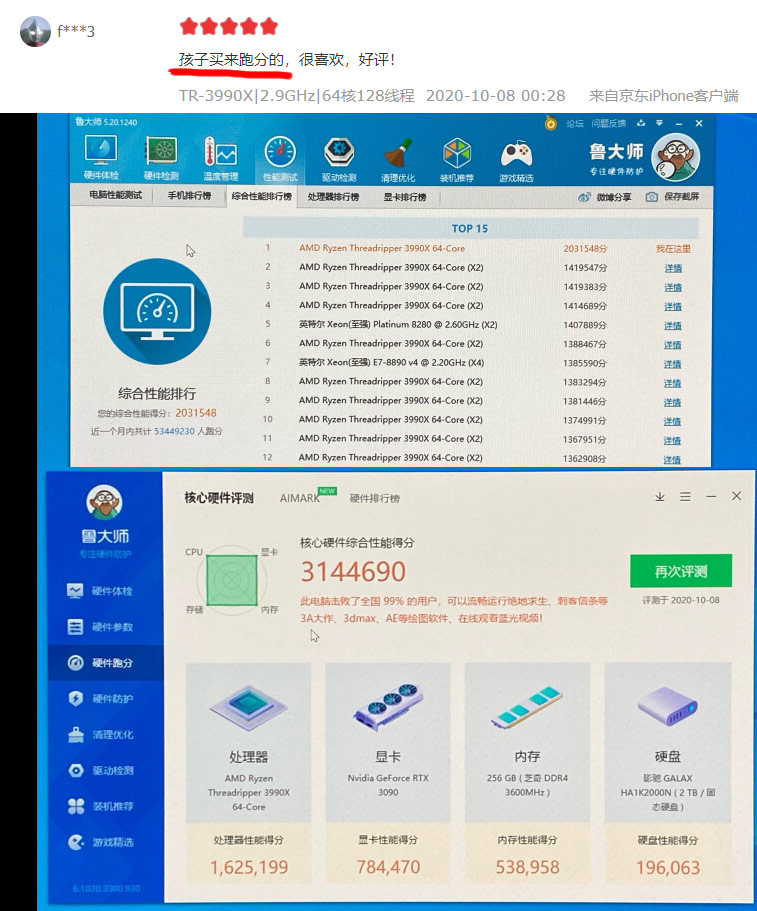Click disk score 196,063
Image resolution: width=757 pixels, height=911 pixels.
pos(668,868)
